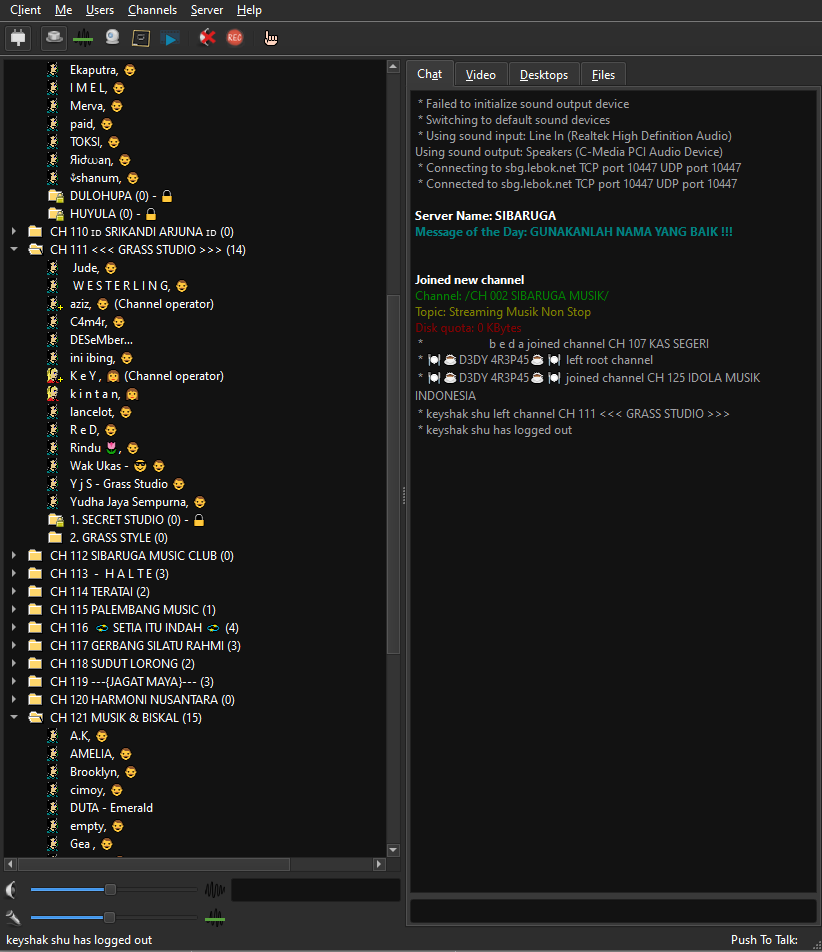
Task: Click the microphone icon beside gain slider
Action: click(13, 918)
